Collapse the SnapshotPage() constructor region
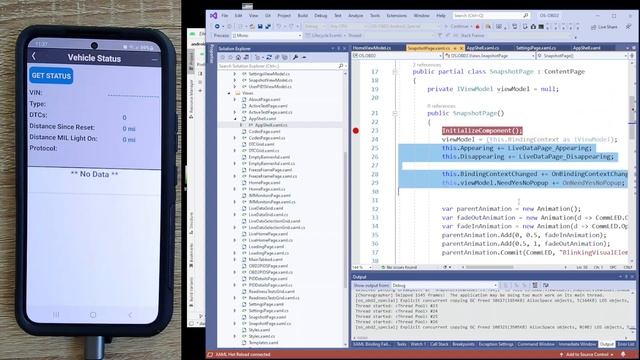Viewport: 640px width, 360px height. point(395,113)
